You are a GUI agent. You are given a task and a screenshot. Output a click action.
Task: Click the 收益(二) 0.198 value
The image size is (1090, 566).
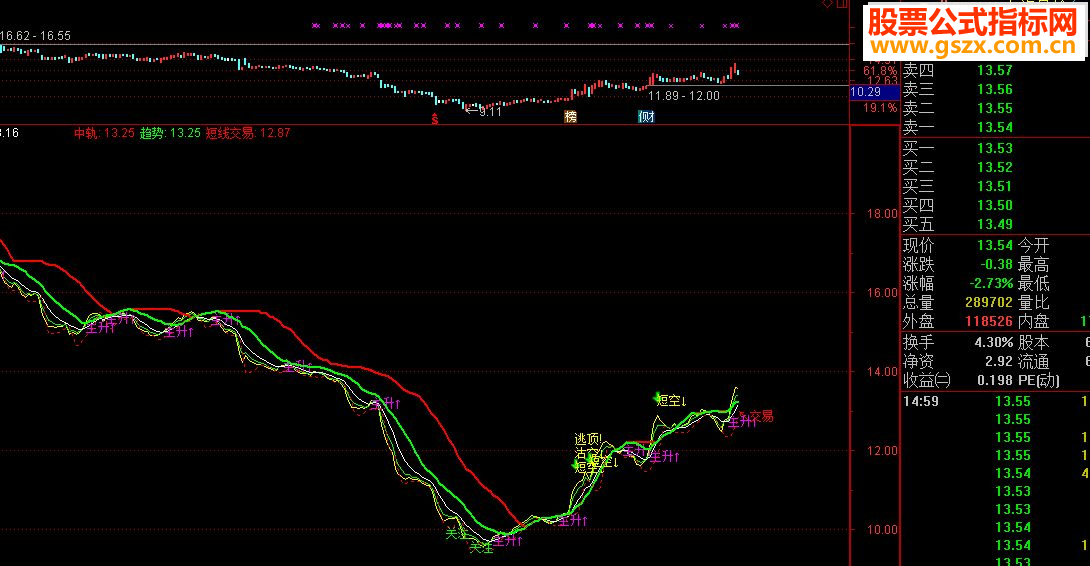tap(995, 380)
